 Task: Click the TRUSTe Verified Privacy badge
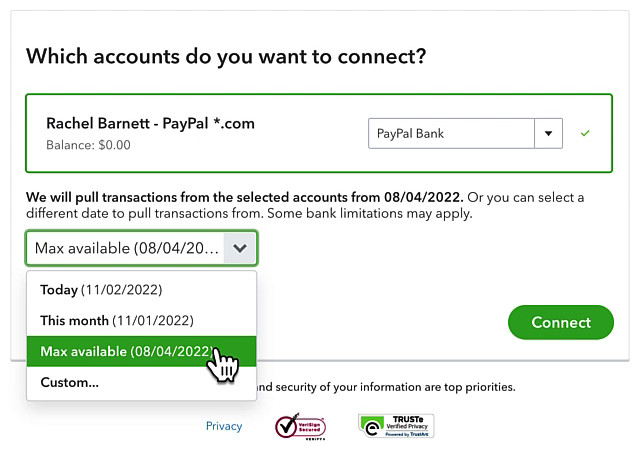click(396, 425)
